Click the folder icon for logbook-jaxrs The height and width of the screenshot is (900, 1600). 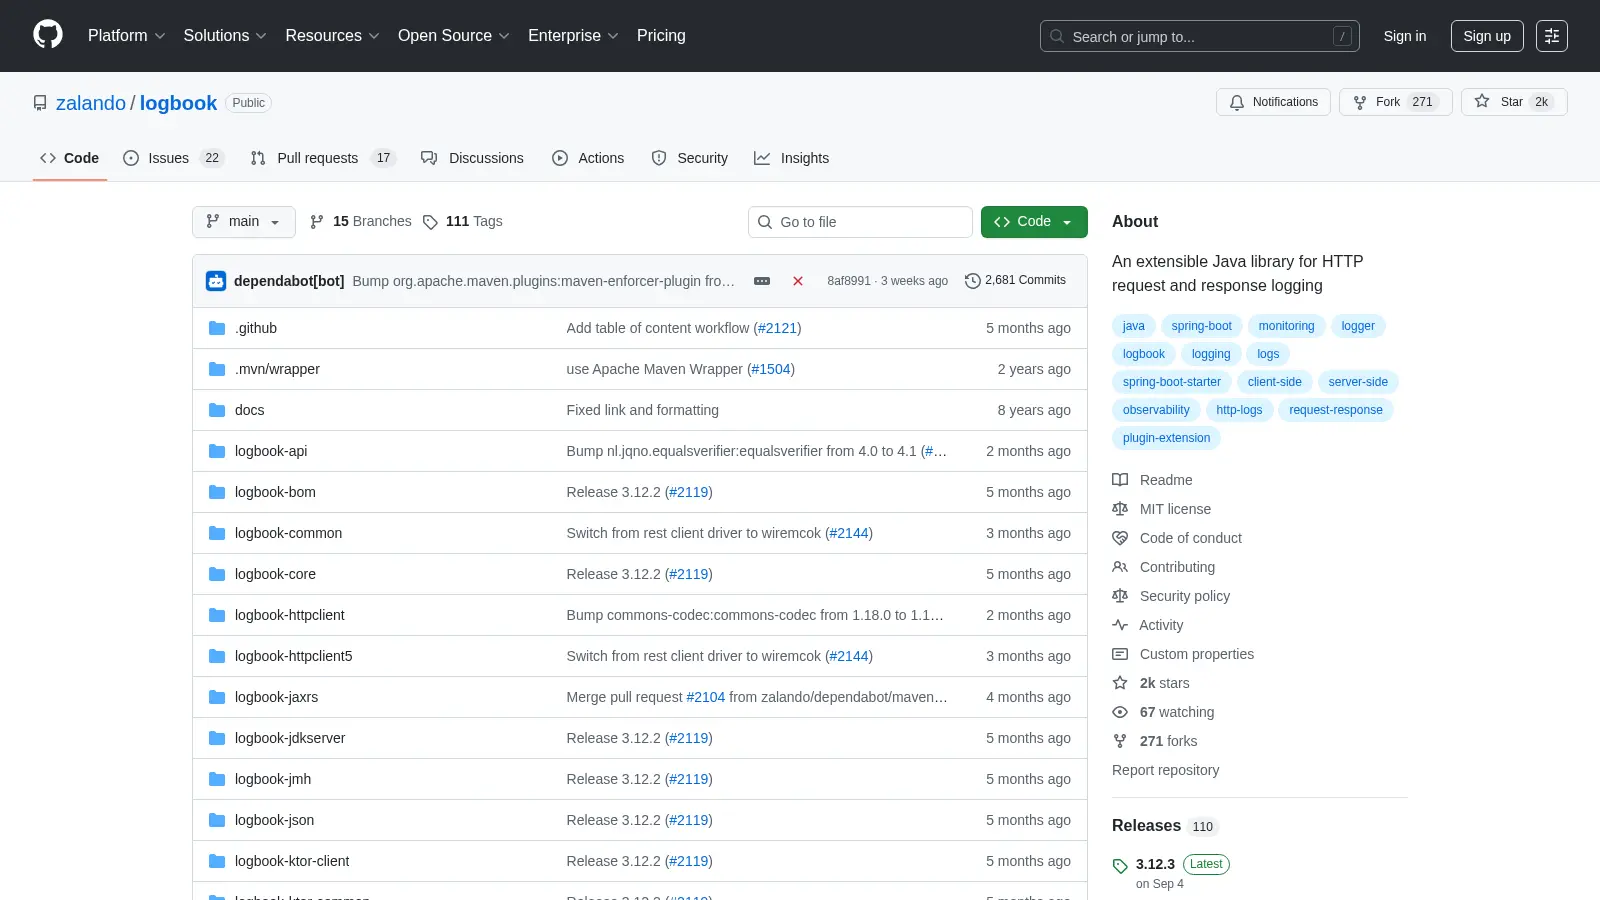[x=217, y=697]
